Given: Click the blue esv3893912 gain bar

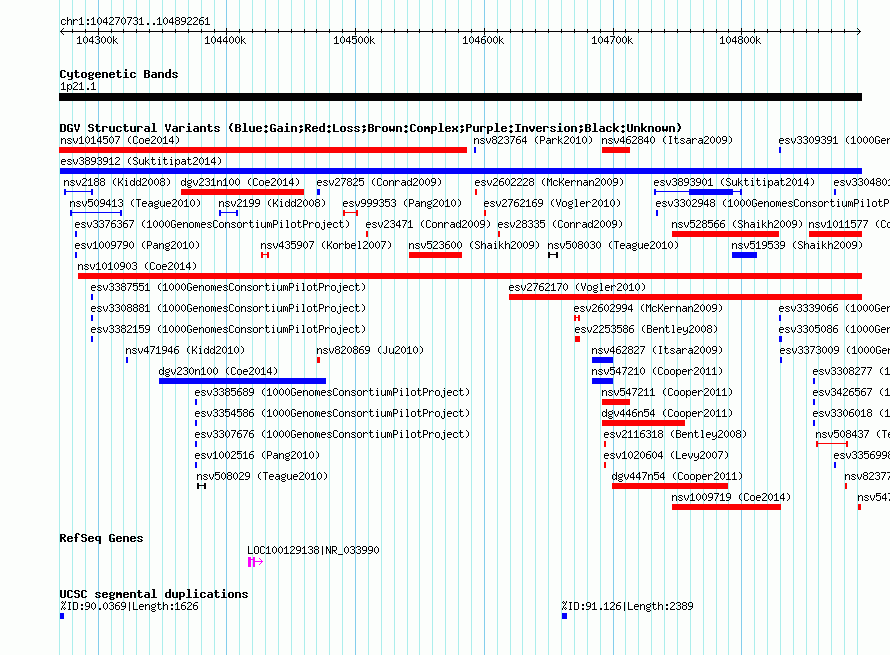Looking at the screenshot, I should coord(460,171).
